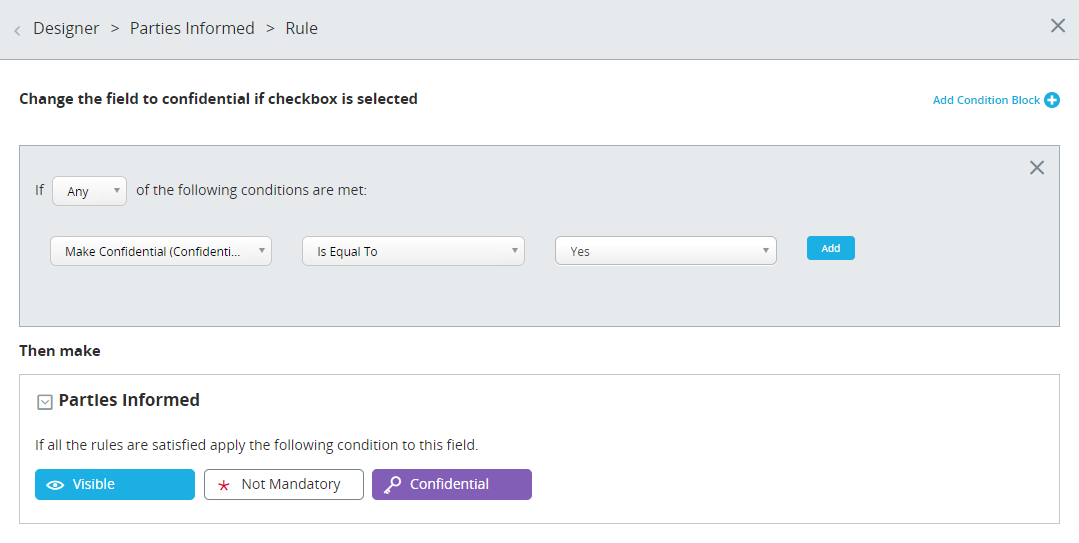1079x543 pixels.
Task: Open the Make Confidential field dropdown
Action: [161, 251]
